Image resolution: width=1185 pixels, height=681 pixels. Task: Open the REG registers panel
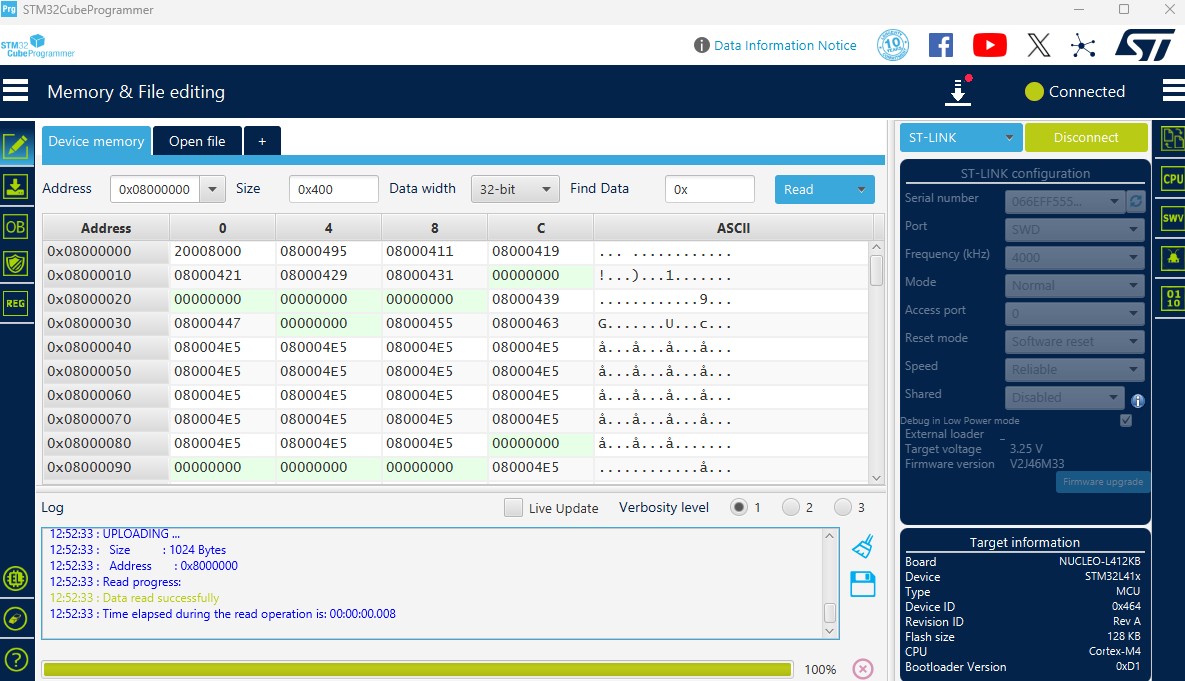[15, 303]
